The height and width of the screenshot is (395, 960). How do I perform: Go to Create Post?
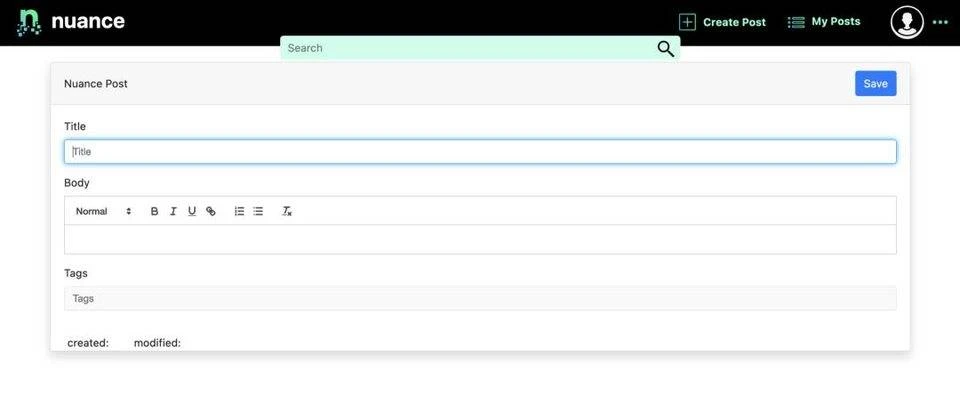click(722, 22)
